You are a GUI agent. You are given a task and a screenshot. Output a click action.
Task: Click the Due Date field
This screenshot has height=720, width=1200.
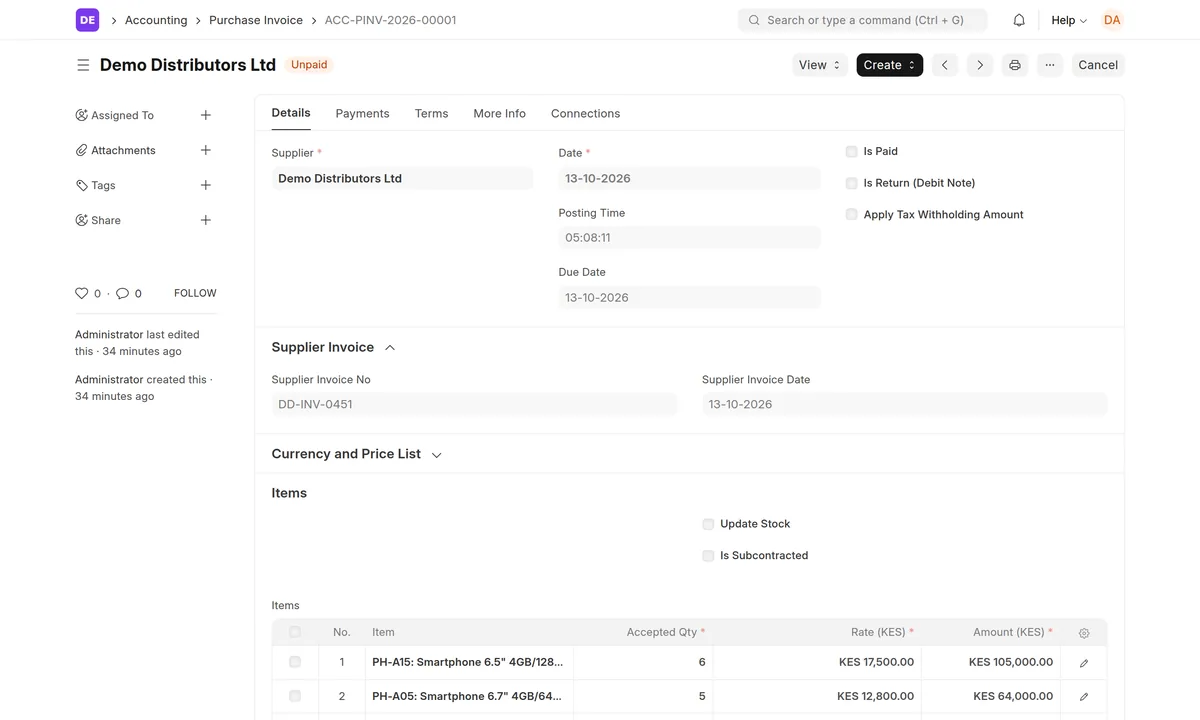689,298
